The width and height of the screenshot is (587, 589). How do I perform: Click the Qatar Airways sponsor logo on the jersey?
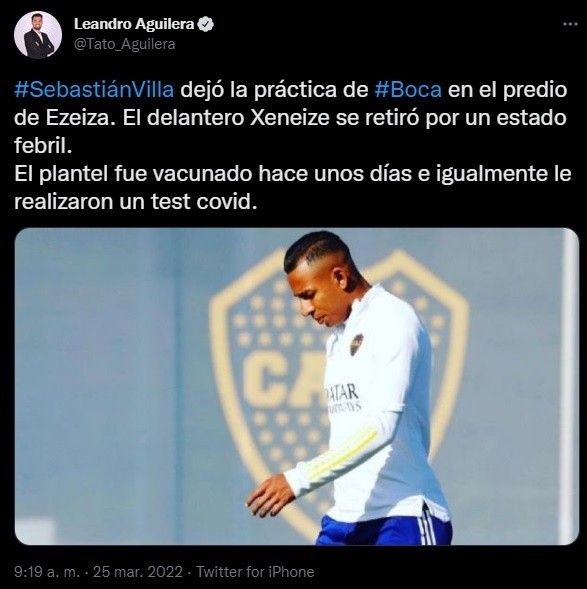coord(344,398)
